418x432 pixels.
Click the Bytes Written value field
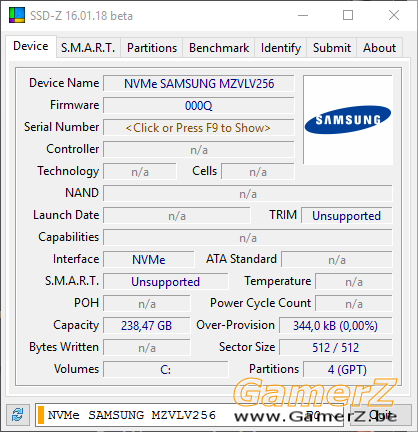[147, 348]
